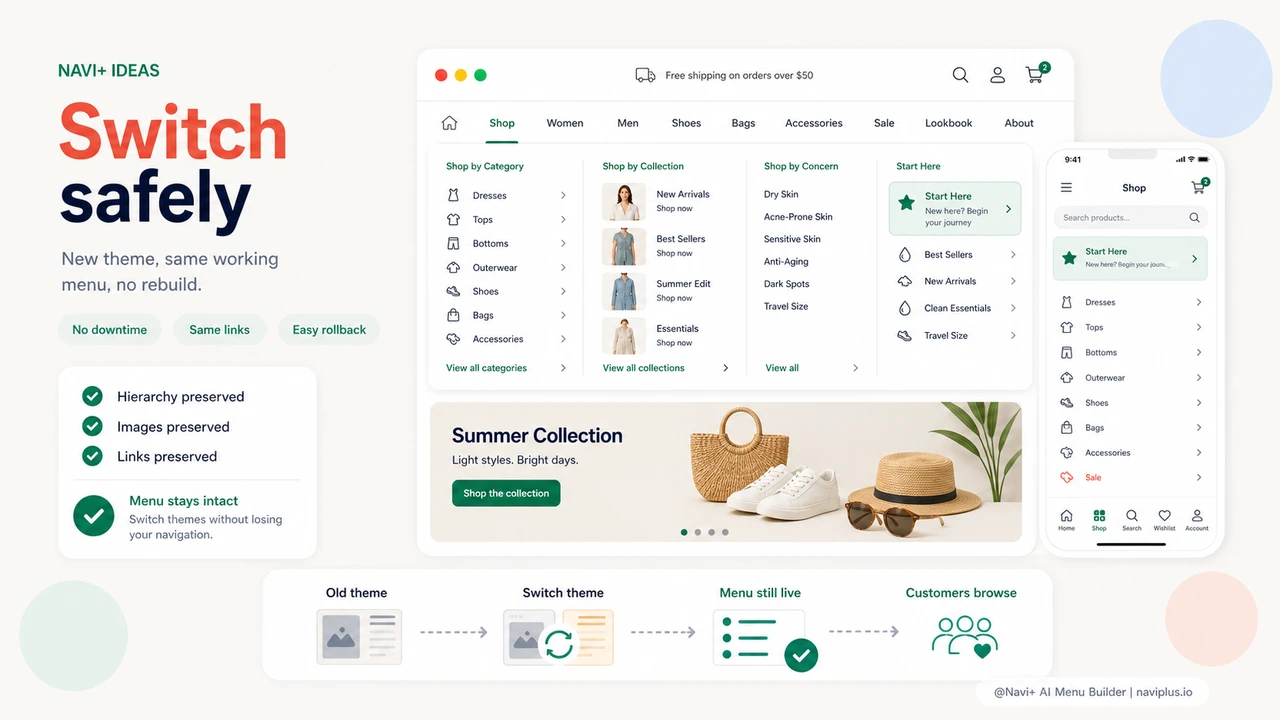The width and height of the screenshot is (1280, 720).
Task: Click the Shoes icon in desktop category list
Action: 453,291
